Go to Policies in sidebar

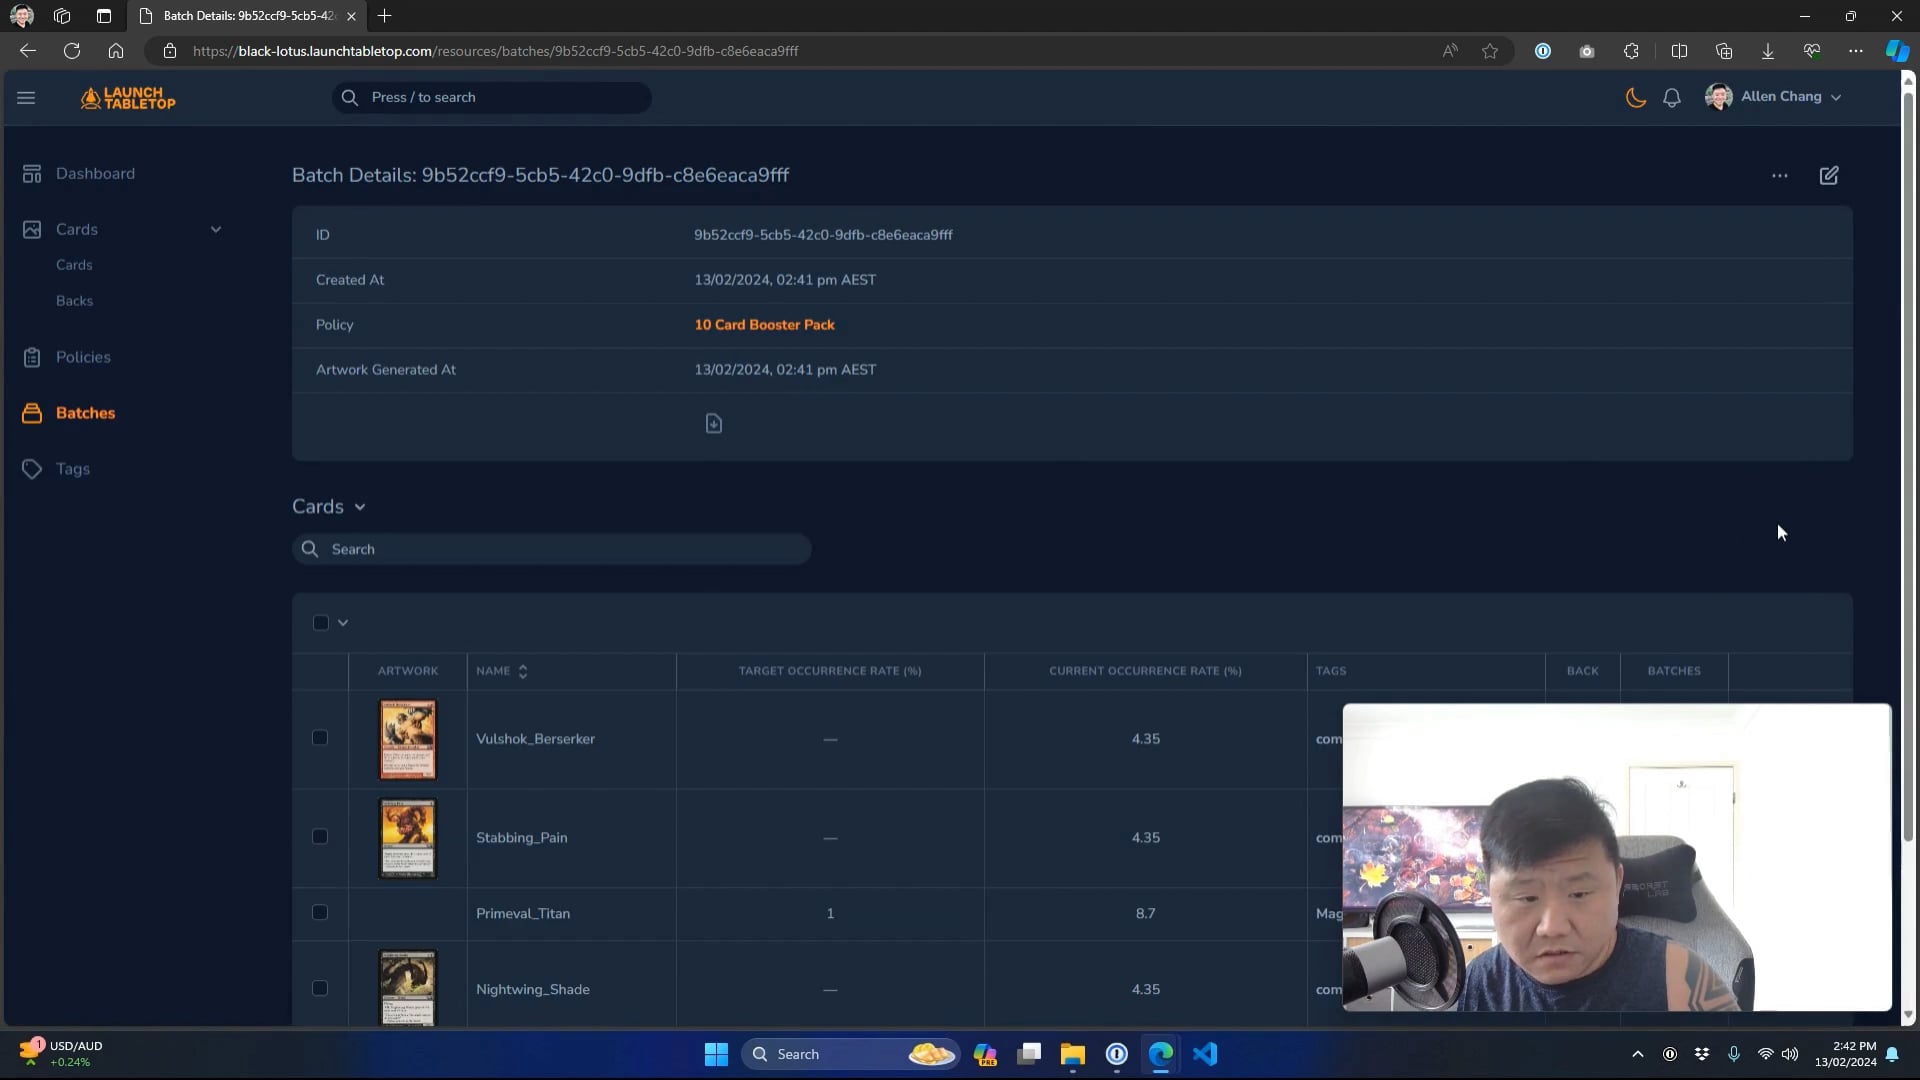[83, 357]
